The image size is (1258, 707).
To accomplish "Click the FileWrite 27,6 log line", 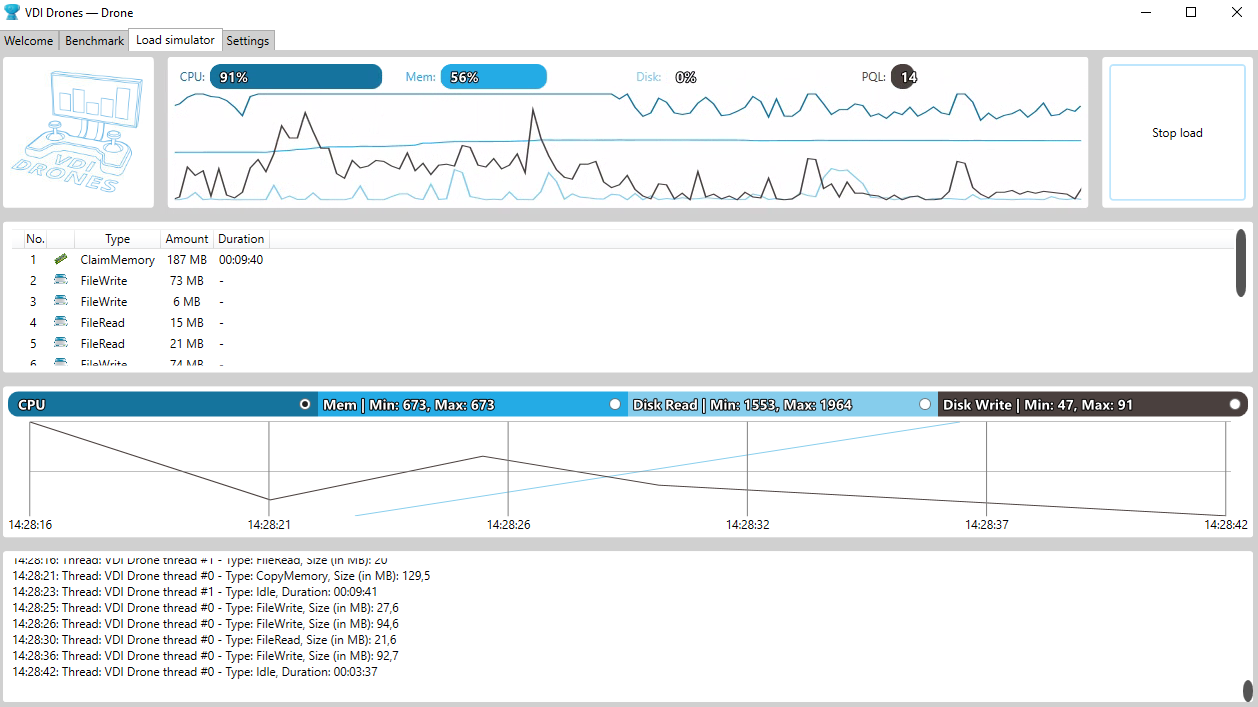I will pyautogui.click(x=206, y=608).
